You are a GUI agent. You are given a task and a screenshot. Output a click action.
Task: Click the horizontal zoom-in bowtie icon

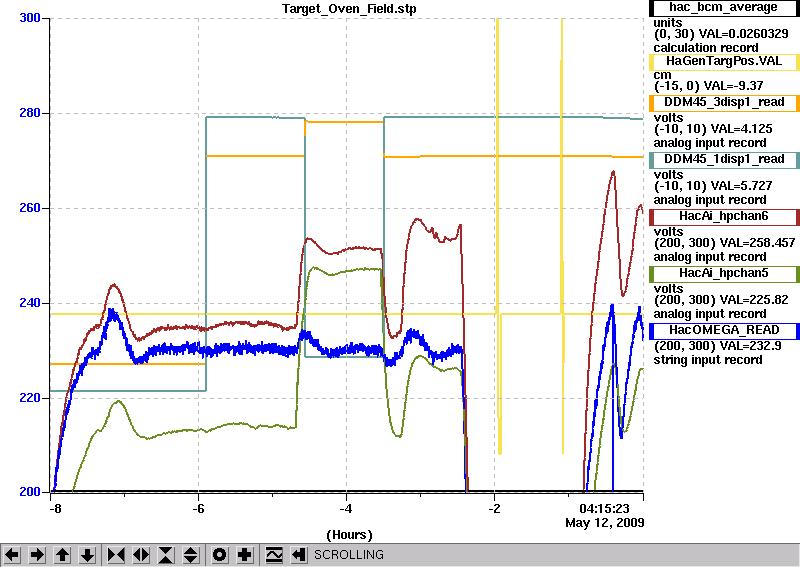tap(116, 555)
